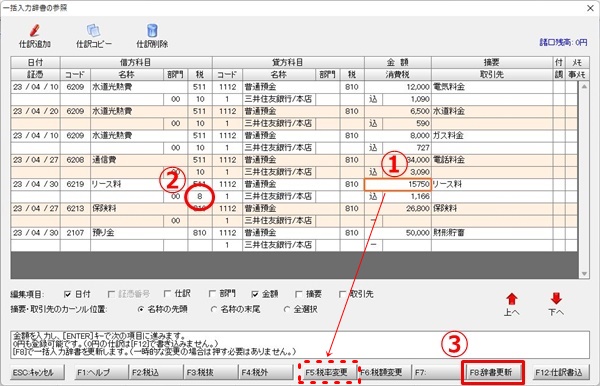The width and height of the screenshot is (600, 386).
Task: Move row down with 下へ arrow
Action: 556,299
